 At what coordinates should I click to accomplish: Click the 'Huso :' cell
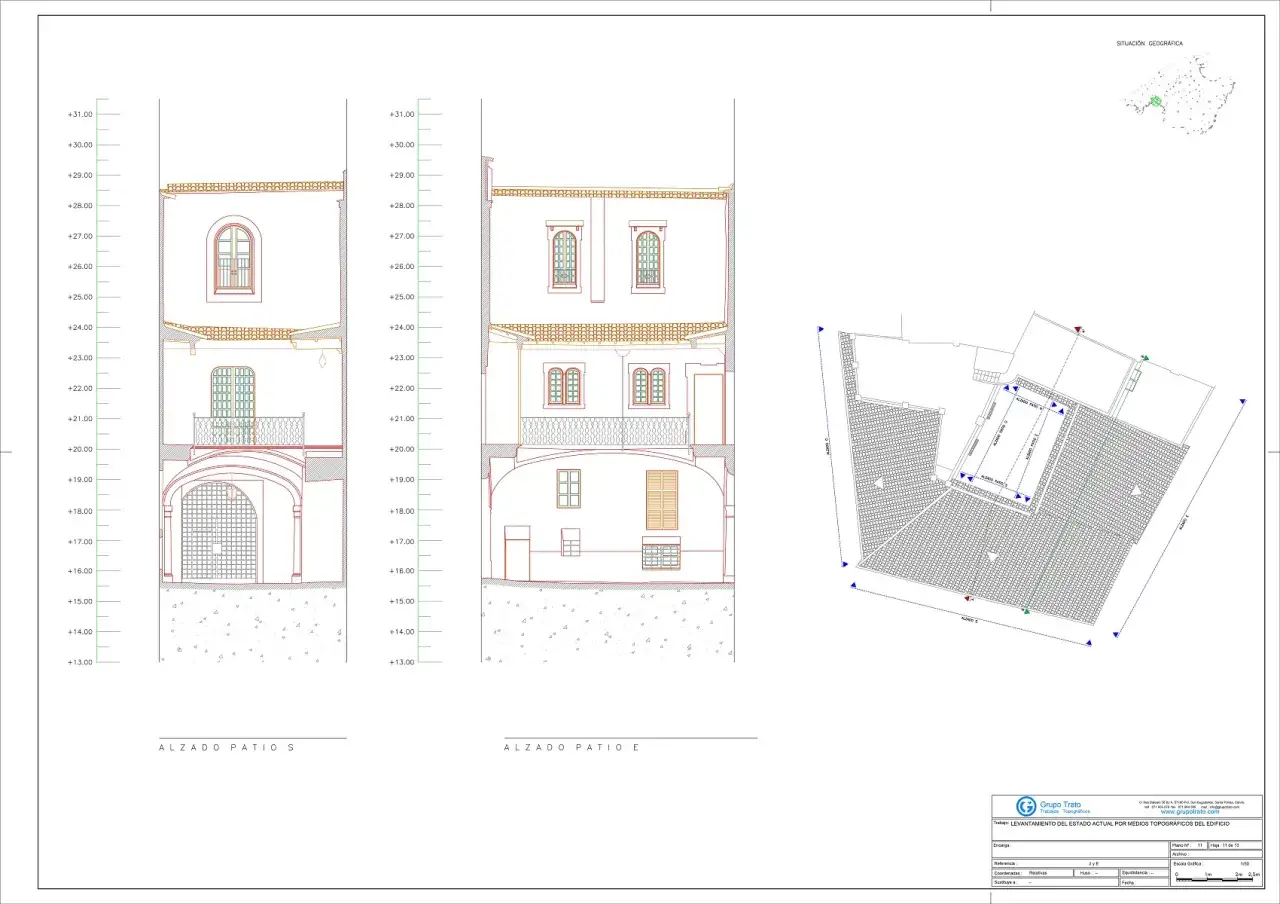[x=1096, y=873]
